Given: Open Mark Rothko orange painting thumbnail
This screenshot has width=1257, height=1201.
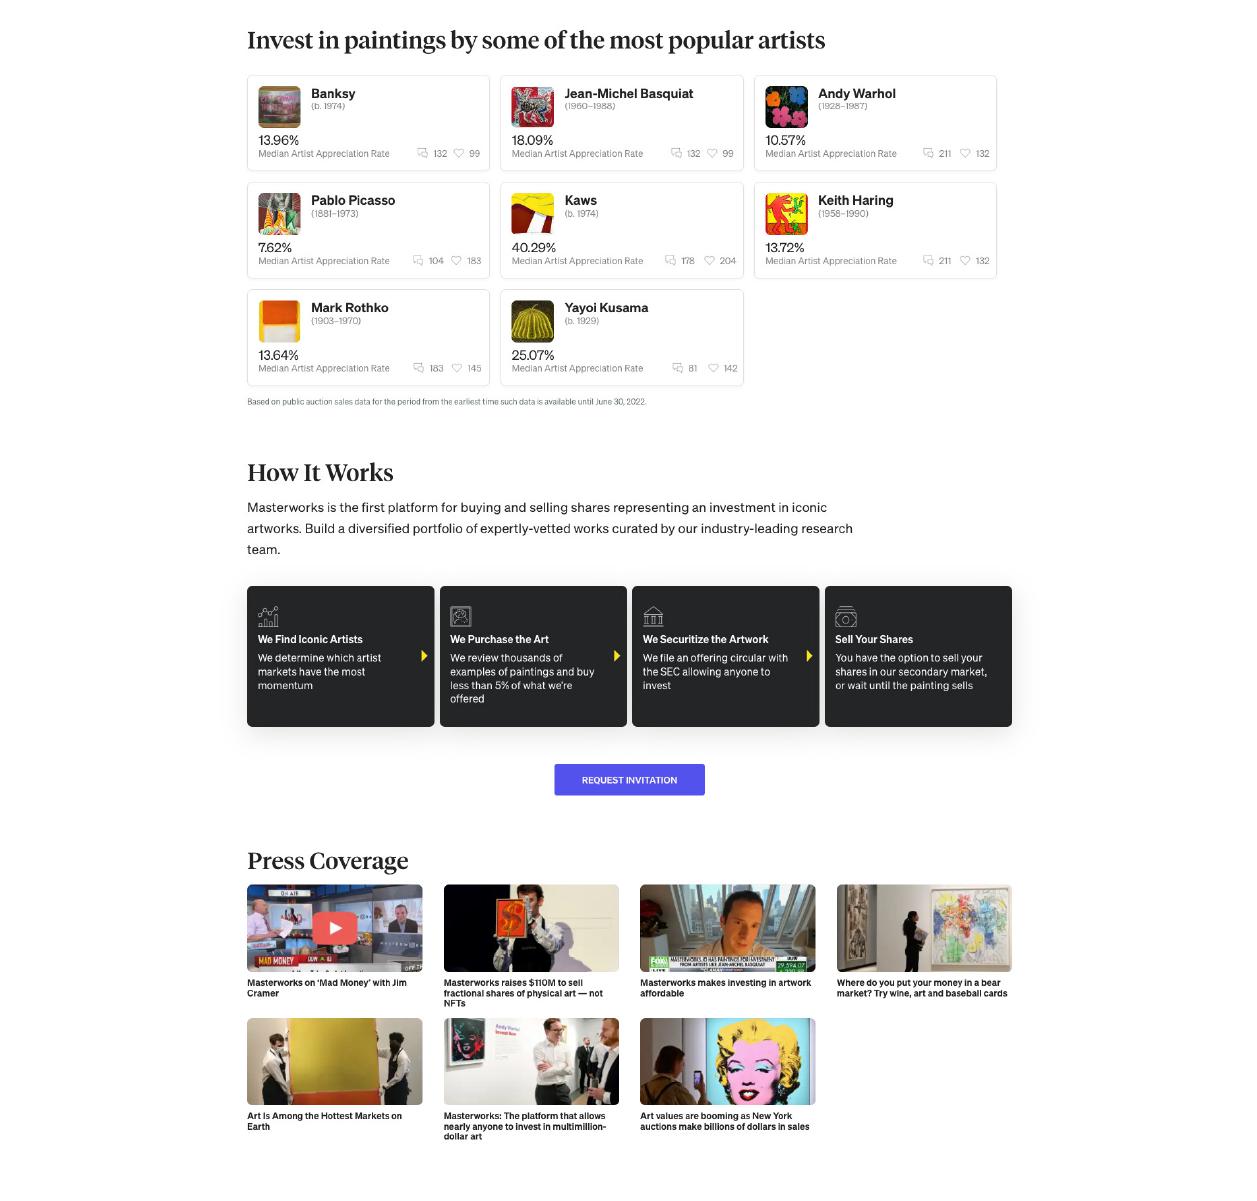Looking at the screenshot, I should pyautogui.click(x=279, y=322).
